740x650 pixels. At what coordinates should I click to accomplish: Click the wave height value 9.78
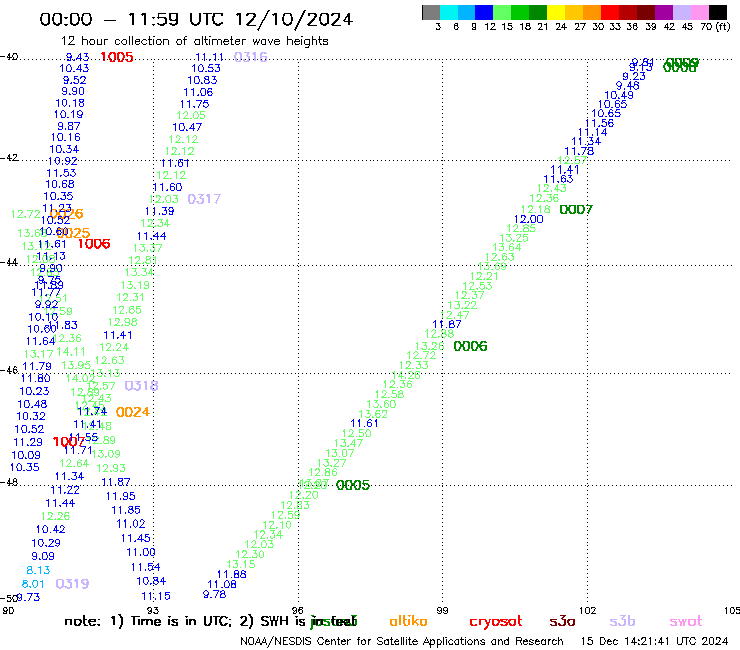(215, 594)
